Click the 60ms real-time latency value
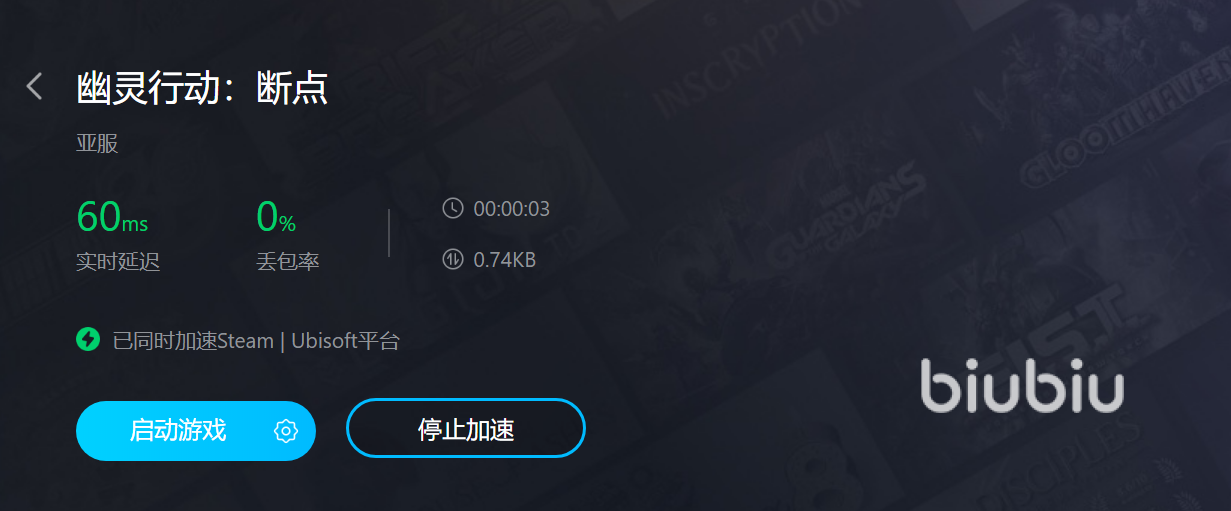Screen dimensions: 1231x511 click(x=112, y=215)
